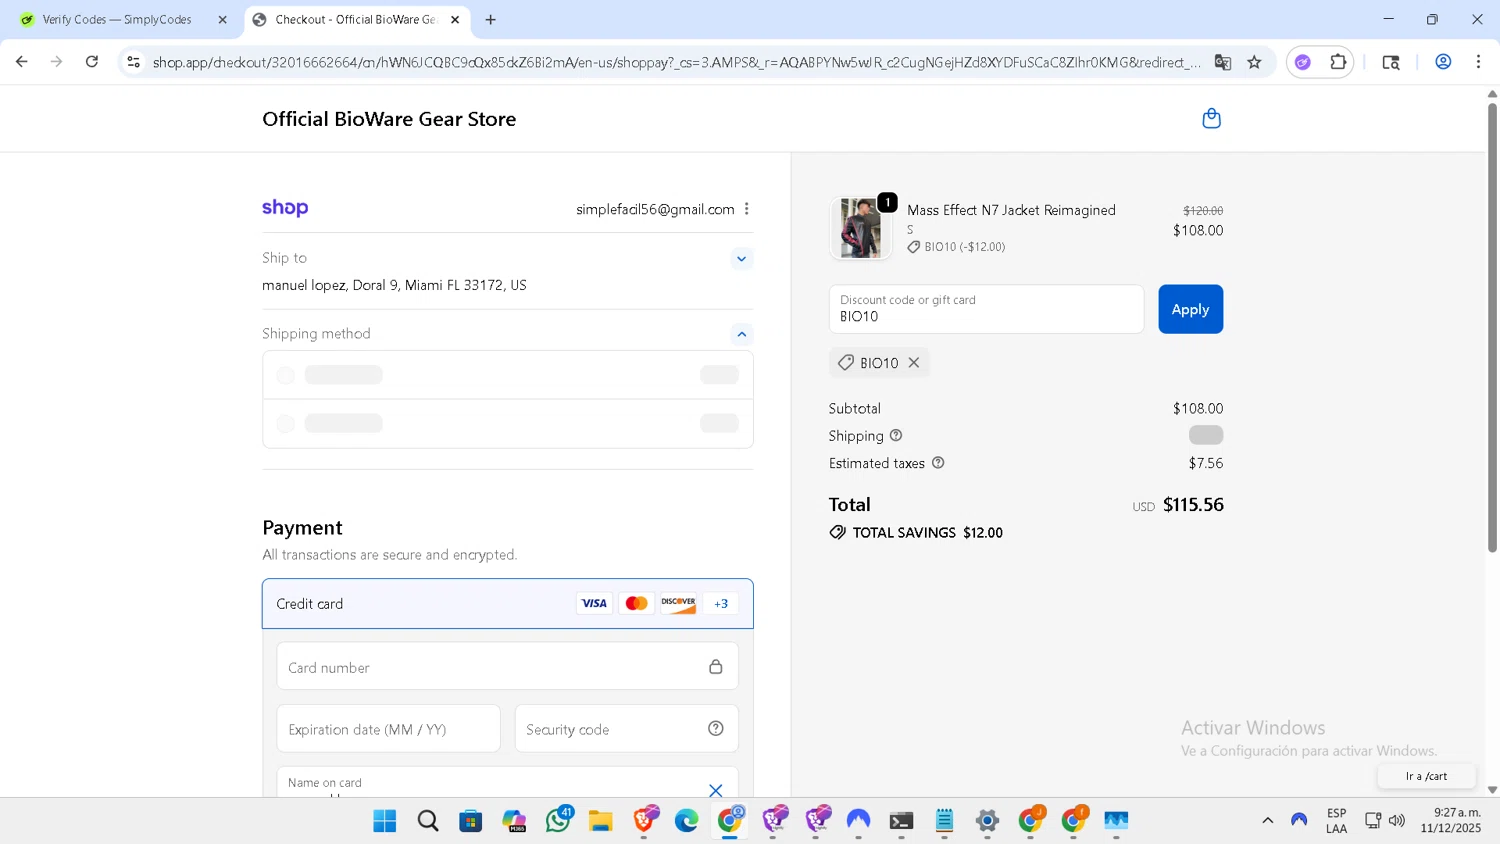Open the clock and date panel
This screenshot has width=1500, height=844.
[x=1451, y=821]
